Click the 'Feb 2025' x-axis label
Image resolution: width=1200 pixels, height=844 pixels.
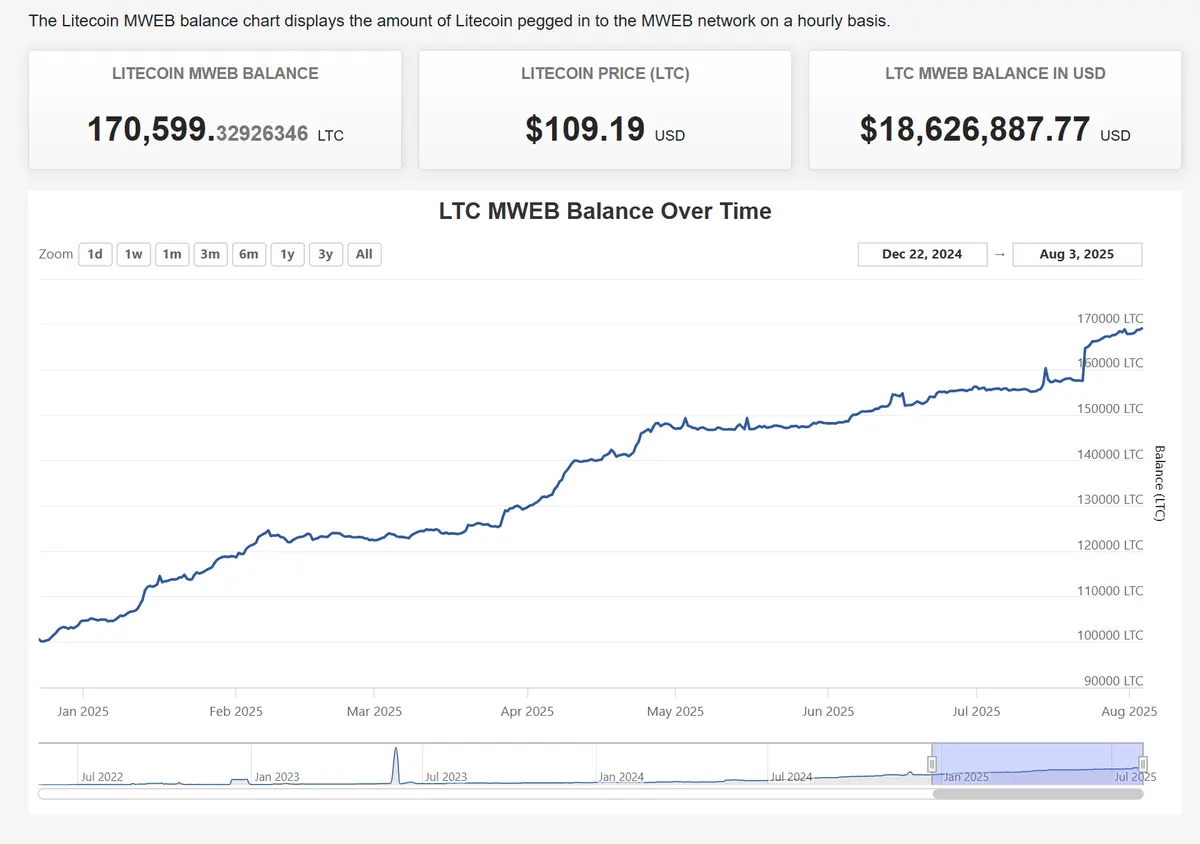click(x=236, y=711)
